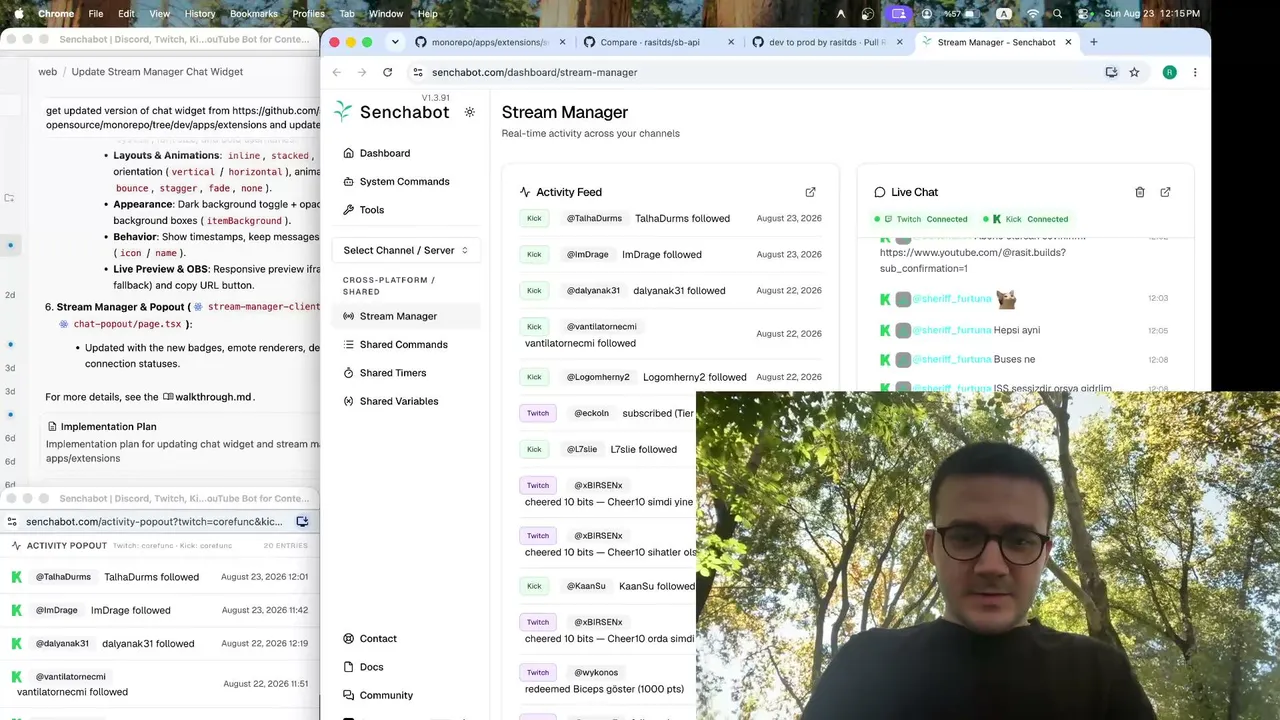
Task: Click @vantilatornecmi in the Activity Popout window
Action: 71,676
